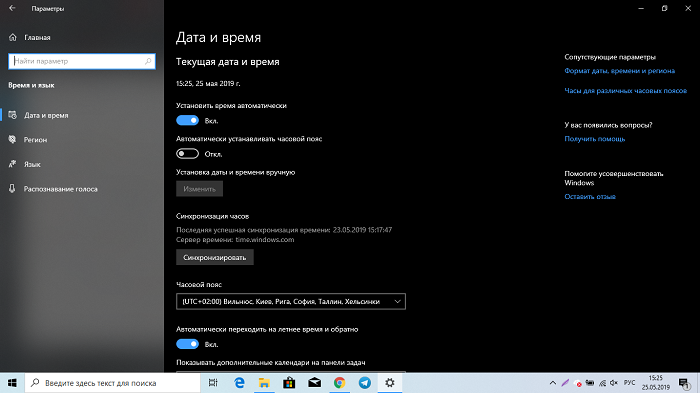Click the grayed Изменить button
Image resolution: width=700 pixels, height=393 pixels.
pyautogui.click(x=199, y=189)
